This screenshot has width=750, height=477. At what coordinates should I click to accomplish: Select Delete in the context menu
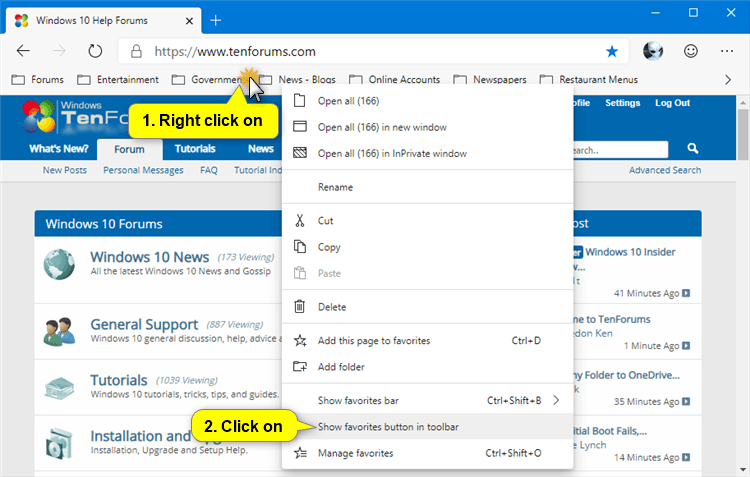(x=428, y=307)
